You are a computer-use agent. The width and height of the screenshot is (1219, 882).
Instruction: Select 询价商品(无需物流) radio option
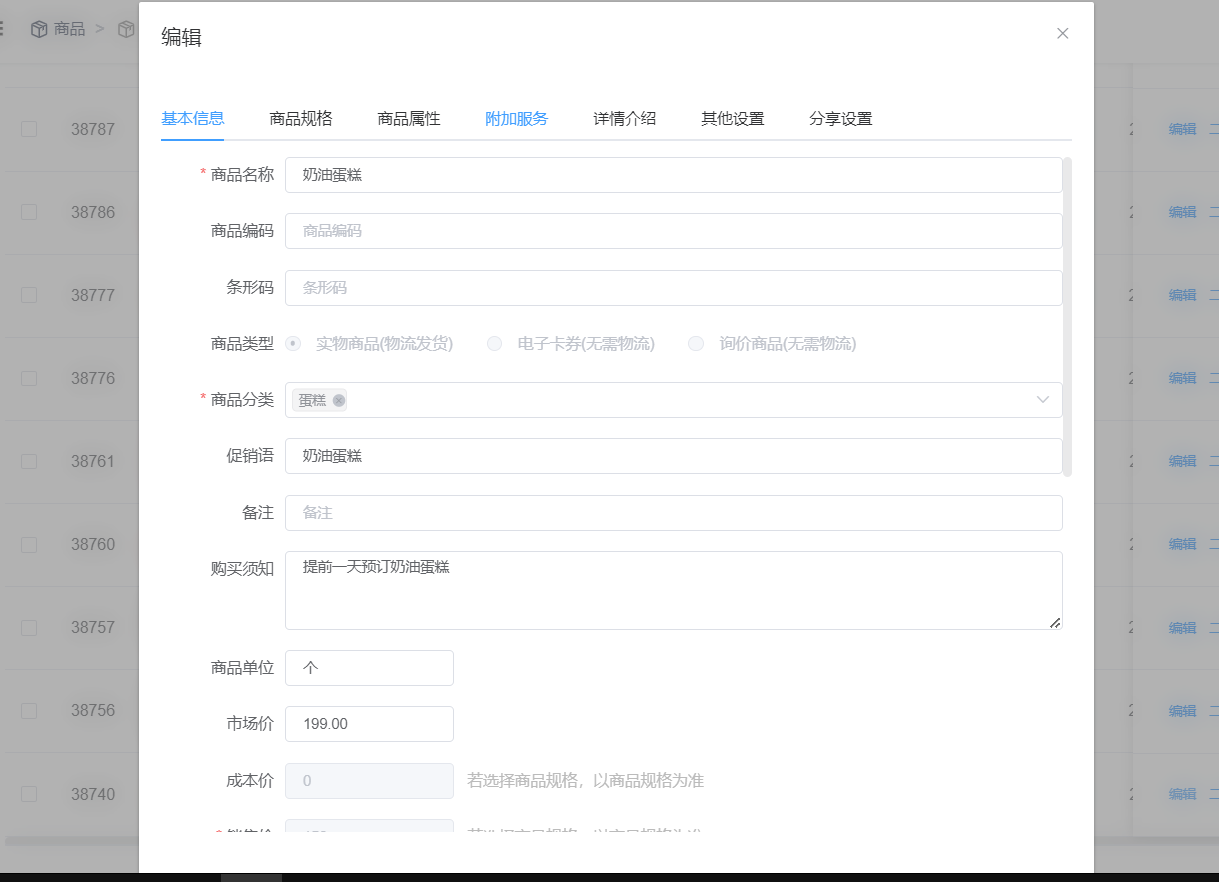696,344
